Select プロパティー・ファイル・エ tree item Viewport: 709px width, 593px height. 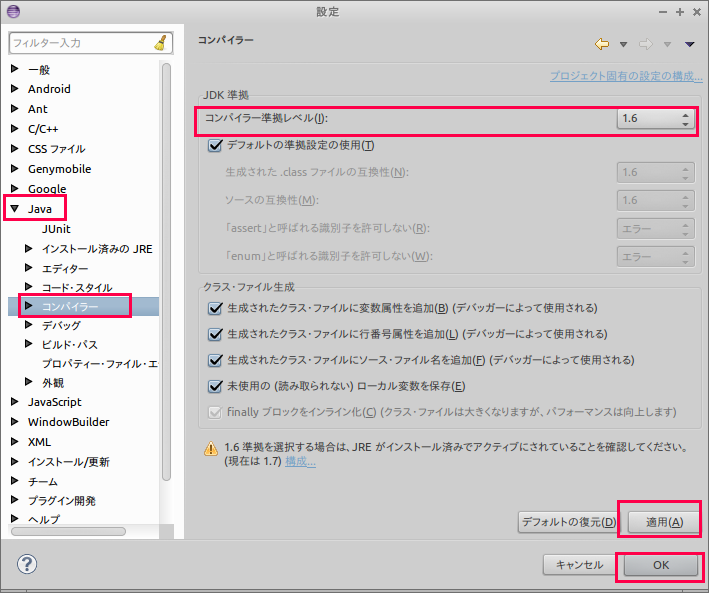click(x=100, y=364)
